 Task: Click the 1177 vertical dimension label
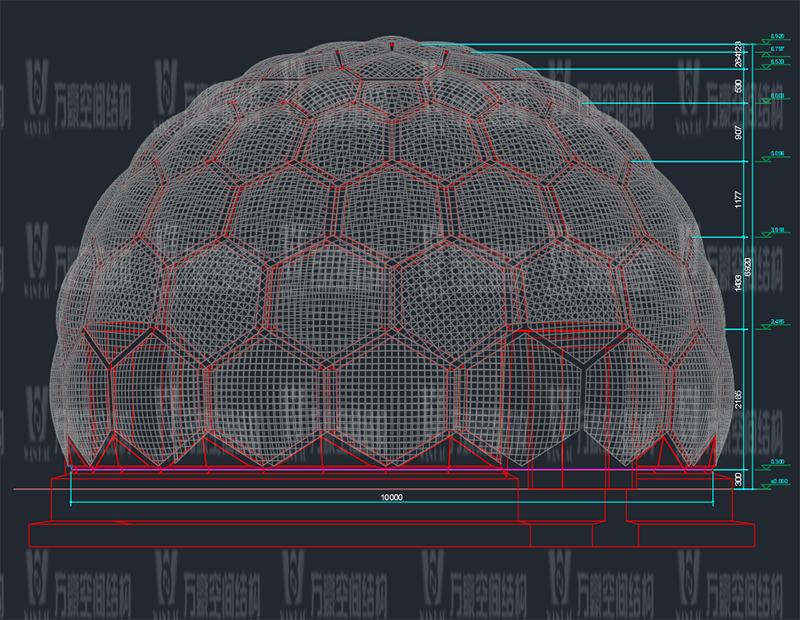[x=737, y=199]
